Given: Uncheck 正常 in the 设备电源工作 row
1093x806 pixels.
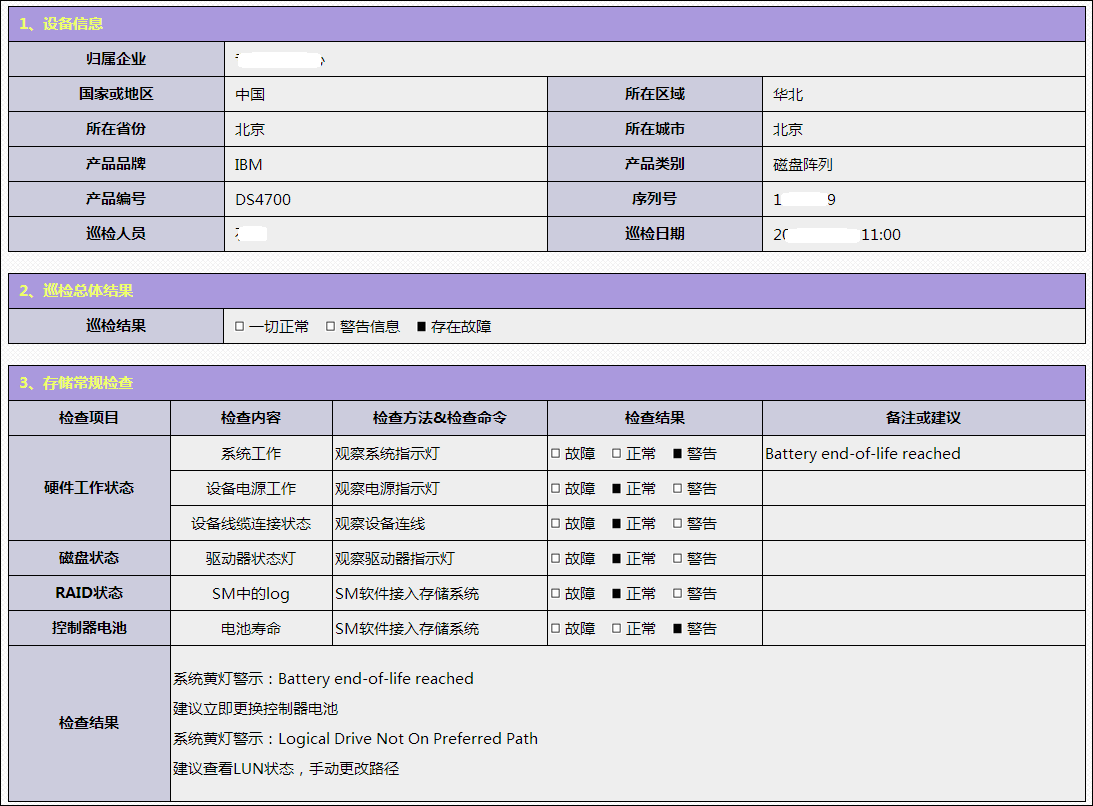Looking at the screenshot, I should pyautogui.click(x=617, y=489).
